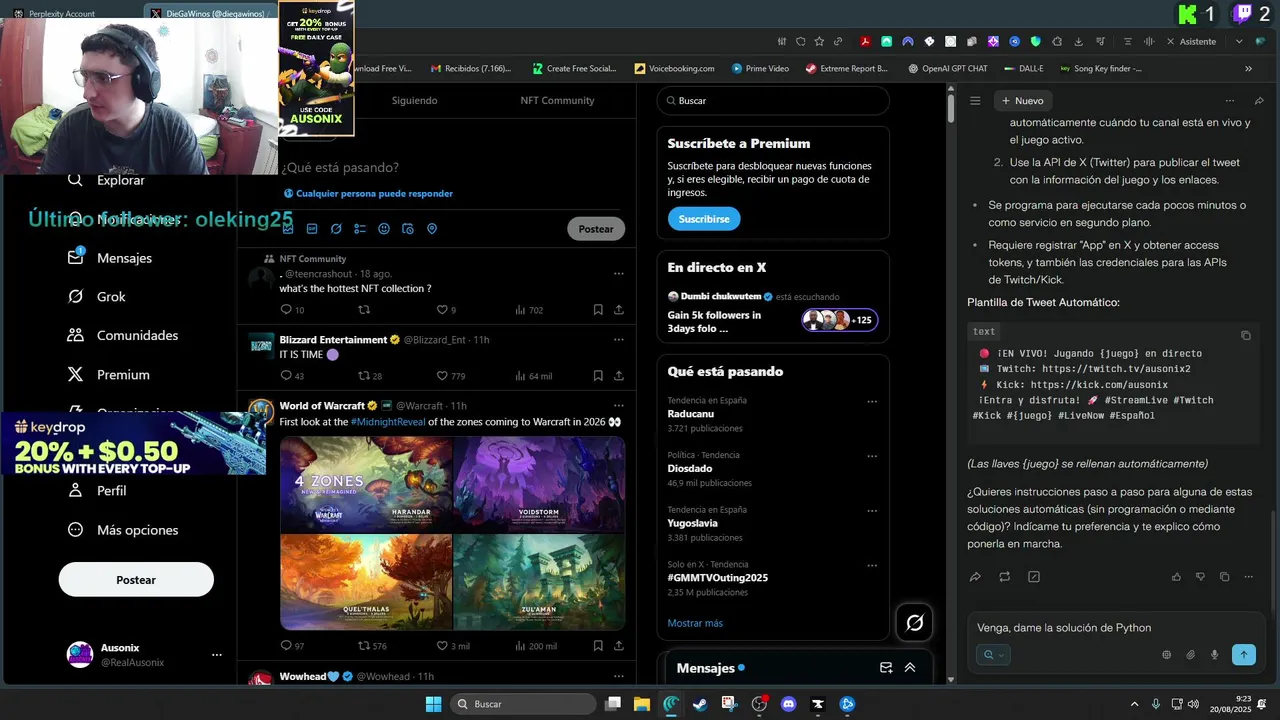Attach a file in Perplexity prompt
This screenshot has width=1280, height=720.
(1191, 655)
